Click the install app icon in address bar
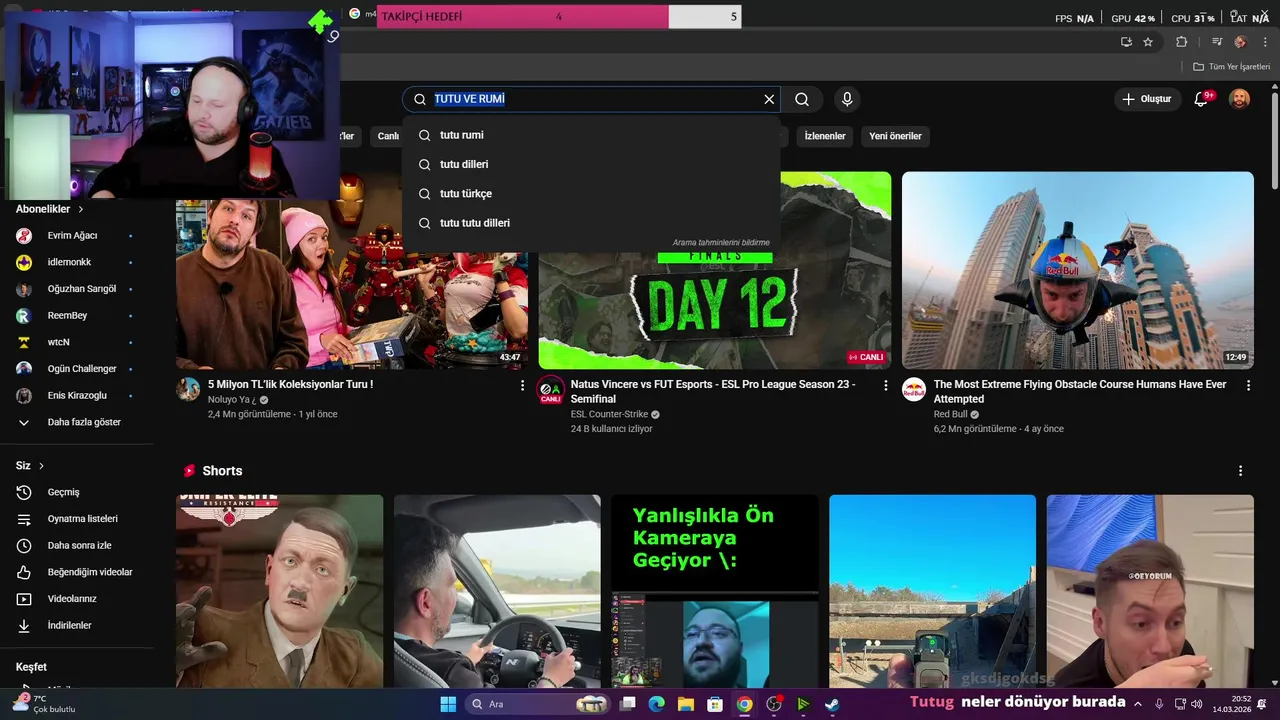This screenshot has width=1280, height=720. [x=1126, y=42]
